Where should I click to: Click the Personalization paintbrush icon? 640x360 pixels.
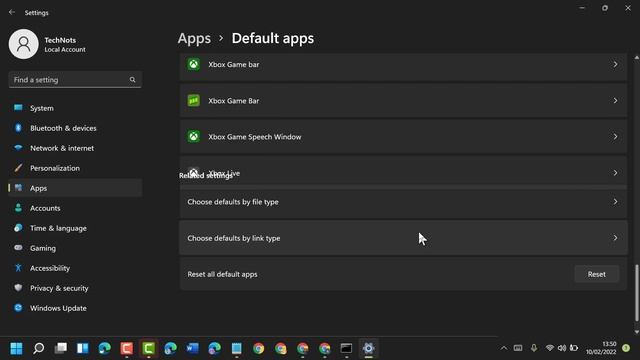[x=18, y=168]
